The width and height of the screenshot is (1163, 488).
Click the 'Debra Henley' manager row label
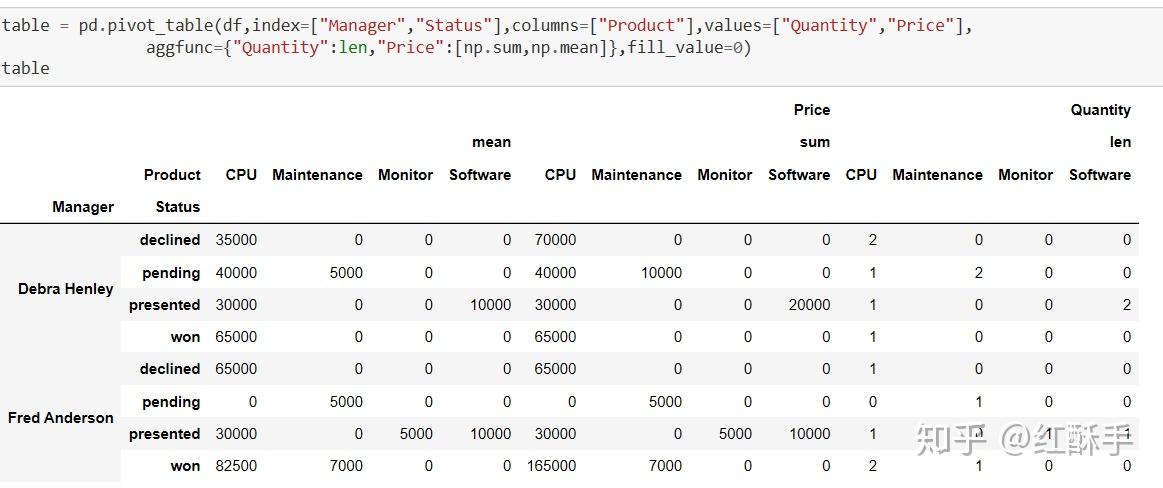pyautogui.click(x=65, y=288)
